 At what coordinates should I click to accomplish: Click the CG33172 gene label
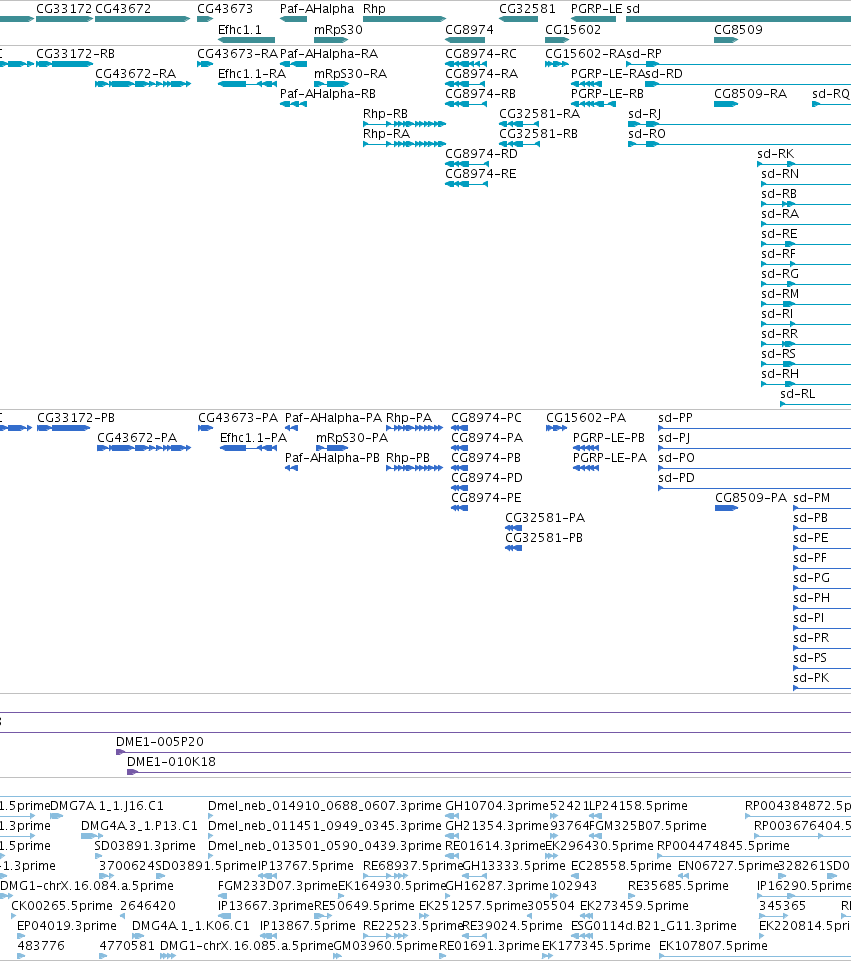tap(64, 9)
